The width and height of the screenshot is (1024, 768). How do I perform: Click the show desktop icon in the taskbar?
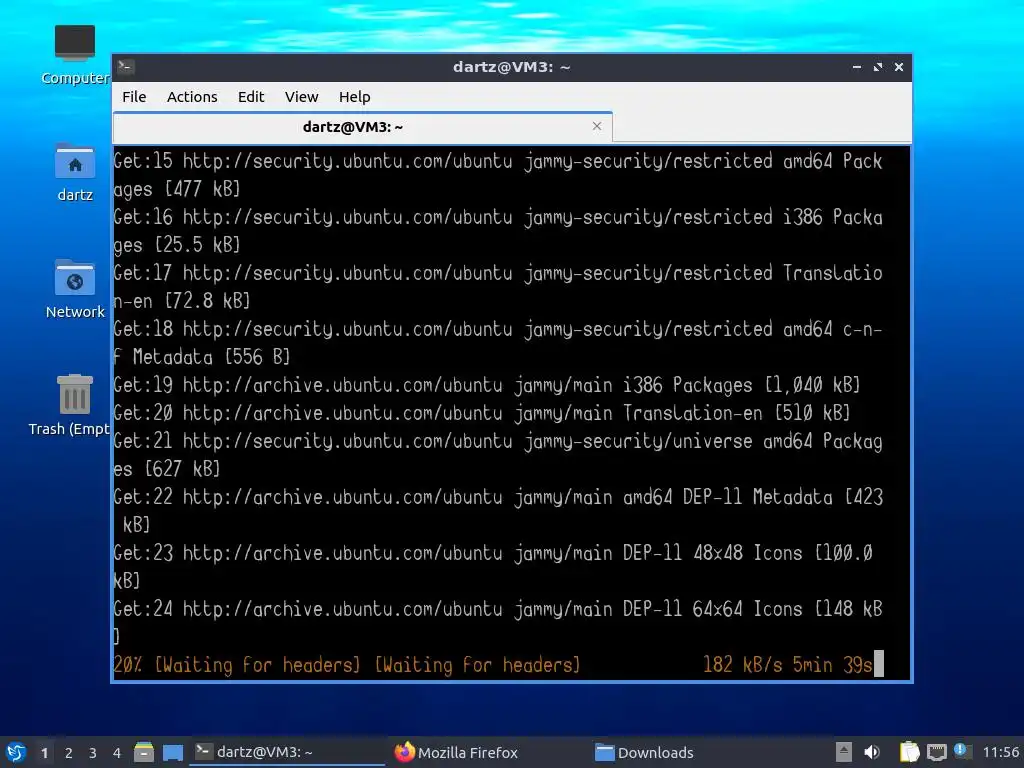click(172, 753)
